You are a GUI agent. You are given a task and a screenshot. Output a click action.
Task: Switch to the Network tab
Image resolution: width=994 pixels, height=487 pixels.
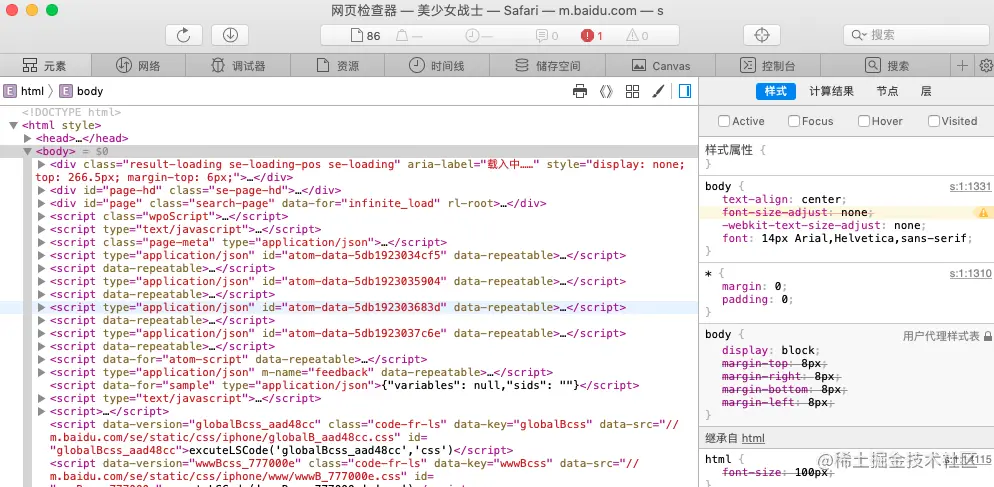tap(138, 65)
